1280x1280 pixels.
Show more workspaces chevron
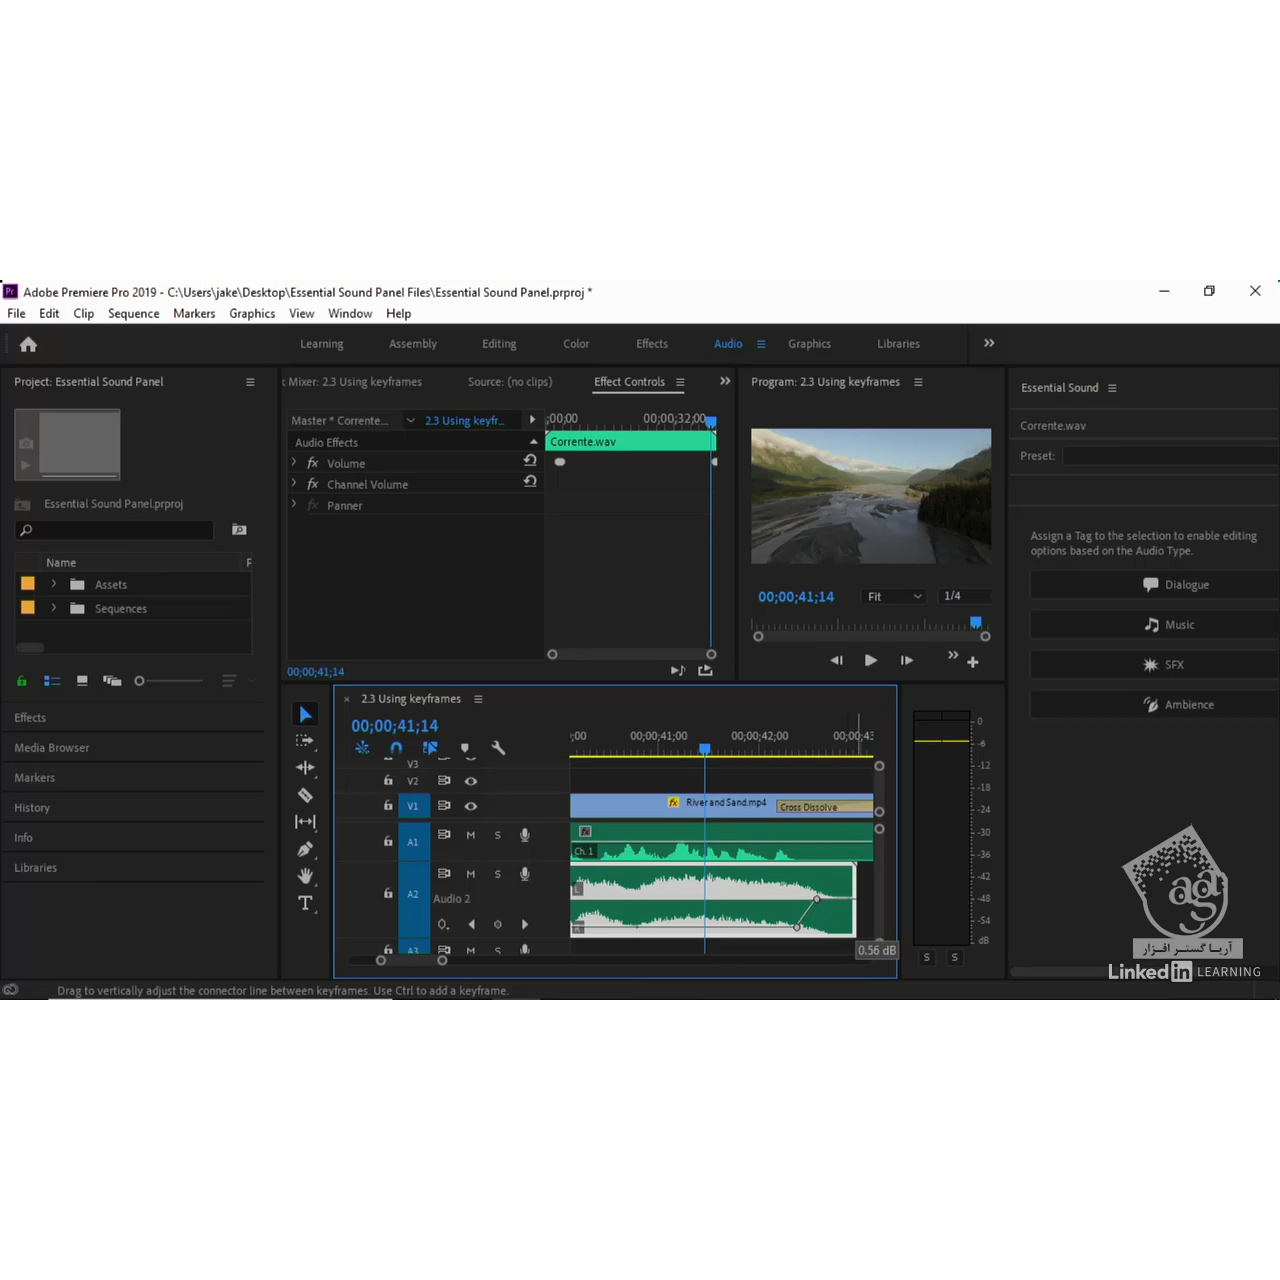(x=989, y=343)
